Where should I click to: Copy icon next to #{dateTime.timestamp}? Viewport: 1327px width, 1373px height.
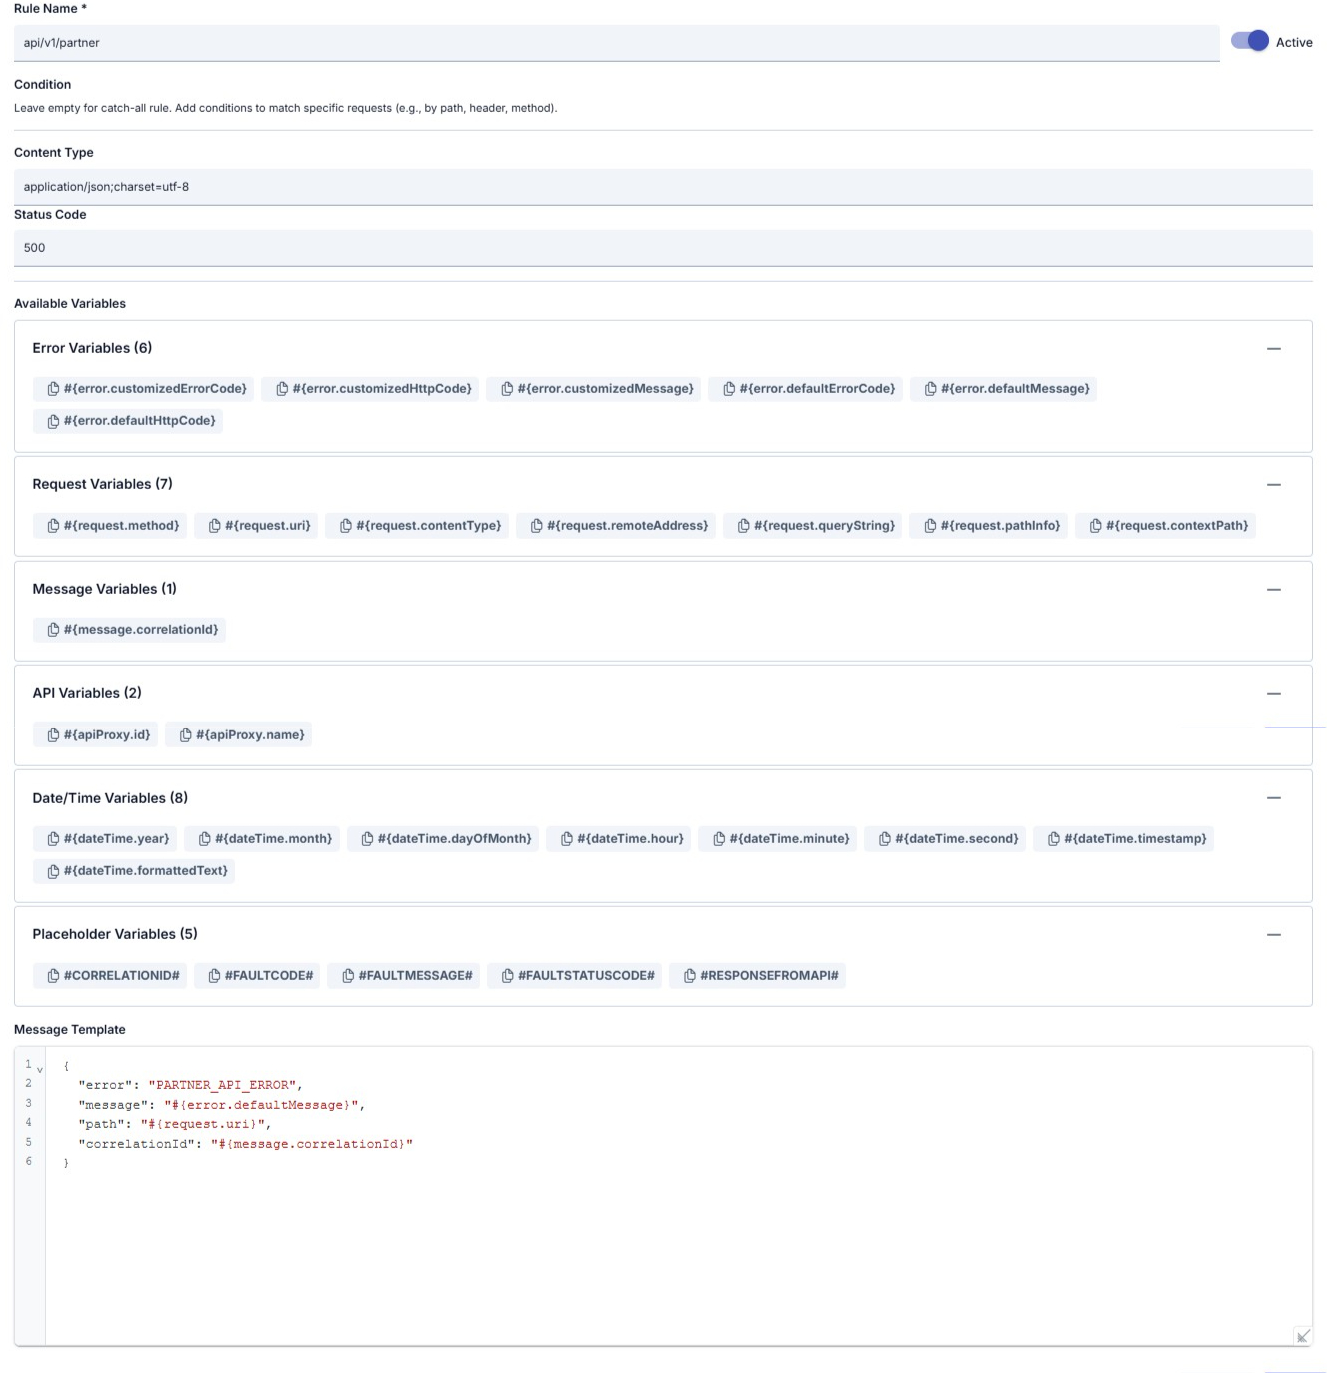point(1053,839)
